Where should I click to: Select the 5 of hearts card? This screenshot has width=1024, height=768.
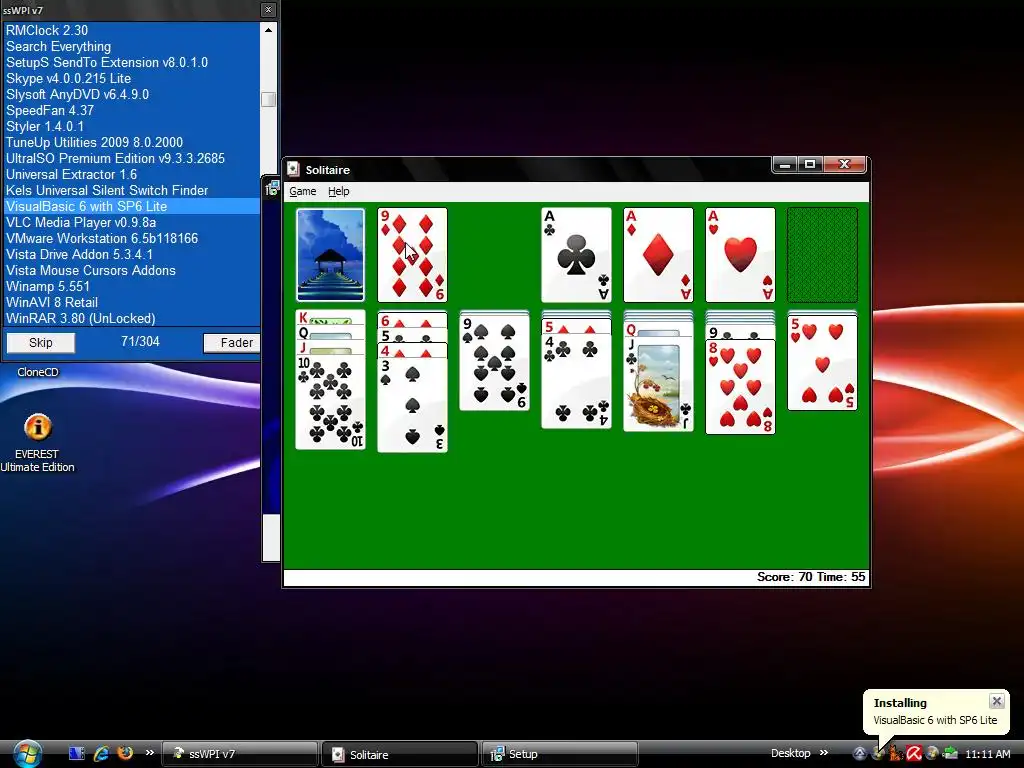[822, 363]
